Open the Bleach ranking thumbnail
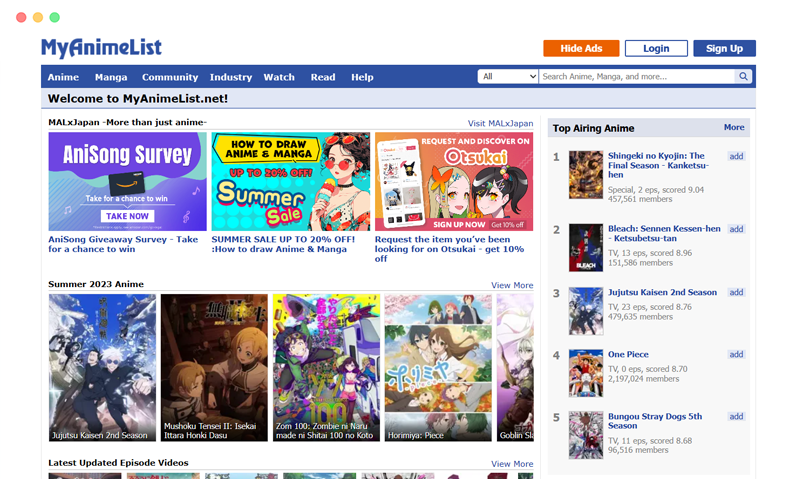The width and height of the screenshot is (800, 479). [586, 248]
